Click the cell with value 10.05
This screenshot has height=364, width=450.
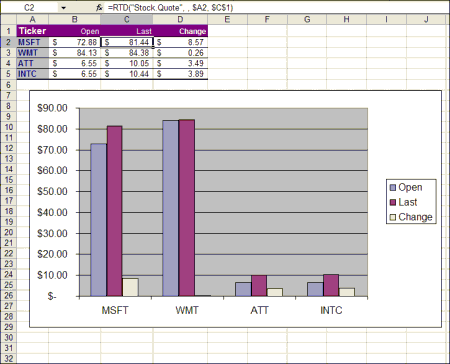tap(127, 63)
